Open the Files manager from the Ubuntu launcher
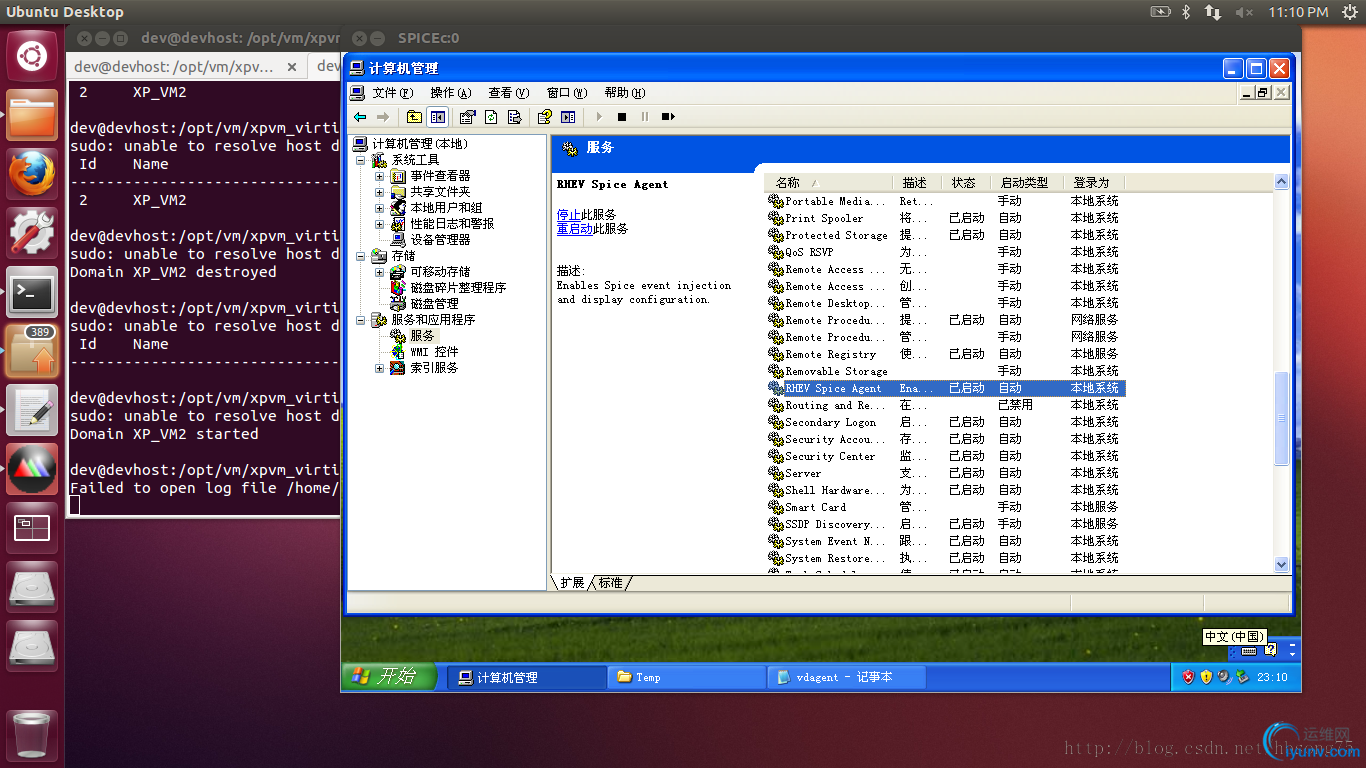The image size is (1366, 768). click(32, 115)
